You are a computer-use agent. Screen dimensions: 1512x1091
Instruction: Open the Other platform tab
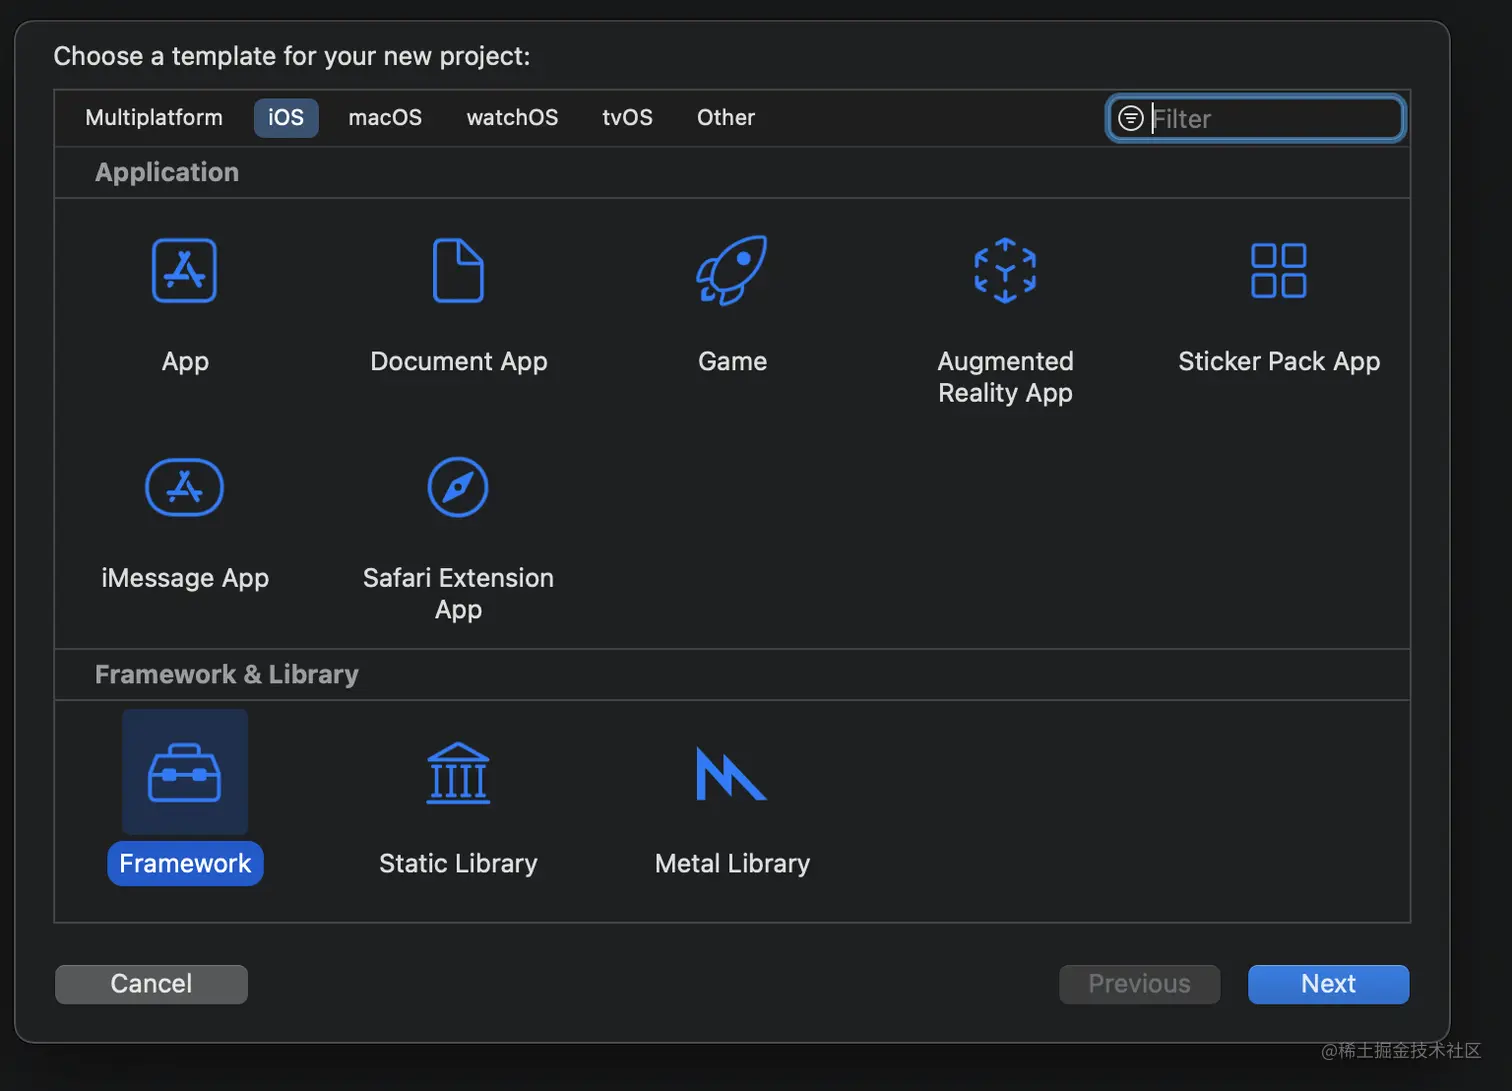(726, 117)
